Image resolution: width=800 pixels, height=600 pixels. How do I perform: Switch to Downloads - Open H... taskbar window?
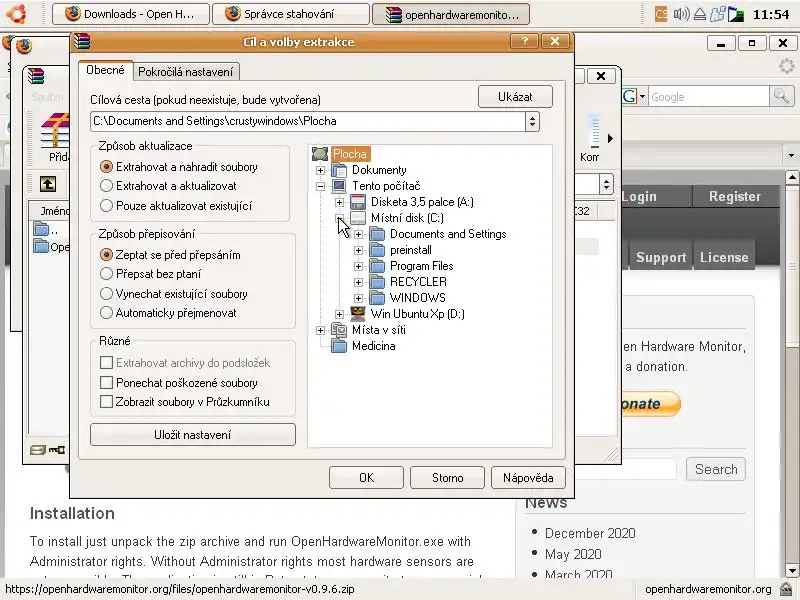tap(131, 14)
